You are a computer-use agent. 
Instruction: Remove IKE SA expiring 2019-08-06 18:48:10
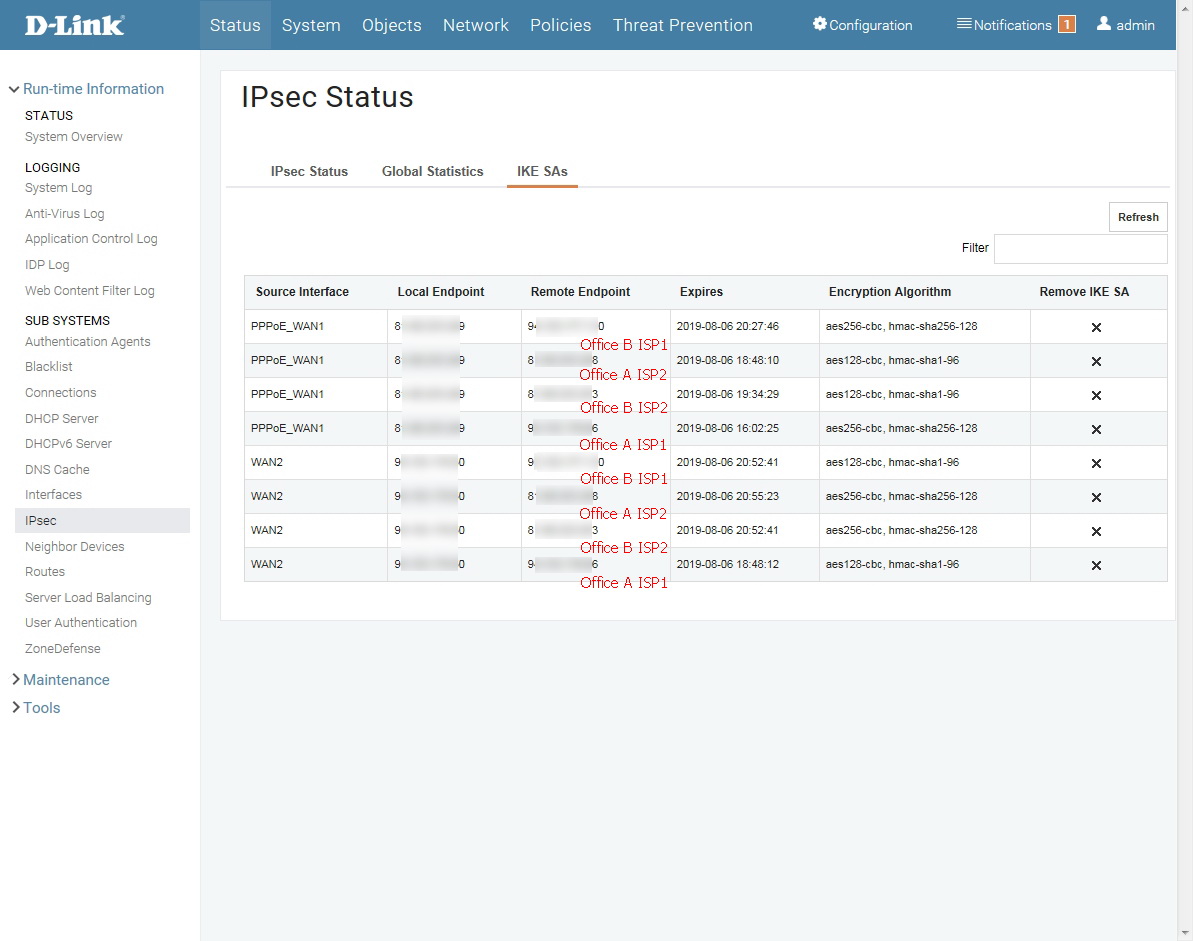(1096, 361)
